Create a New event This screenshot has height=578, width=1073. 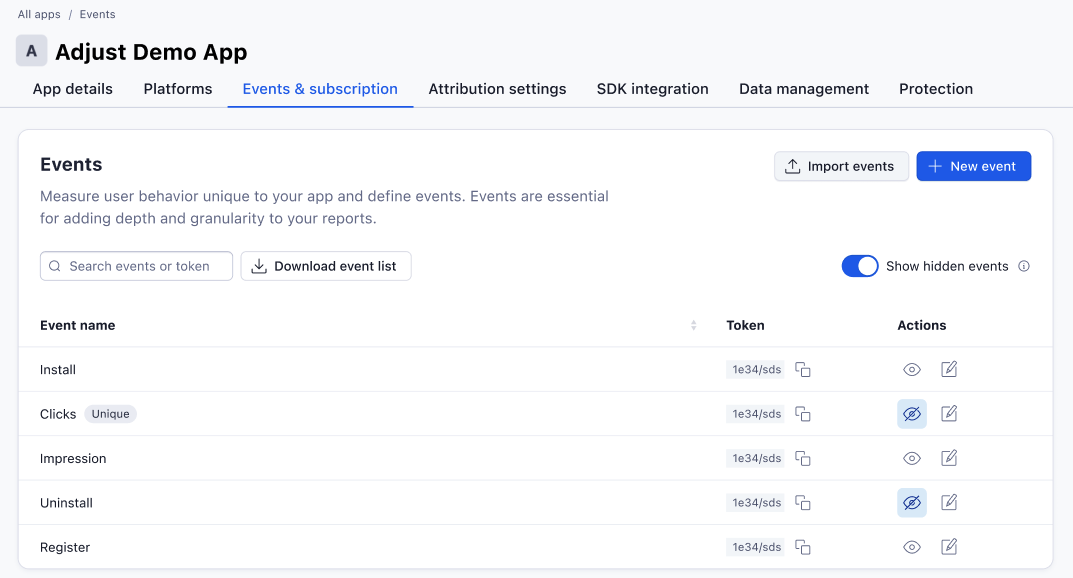pos(973,166)
